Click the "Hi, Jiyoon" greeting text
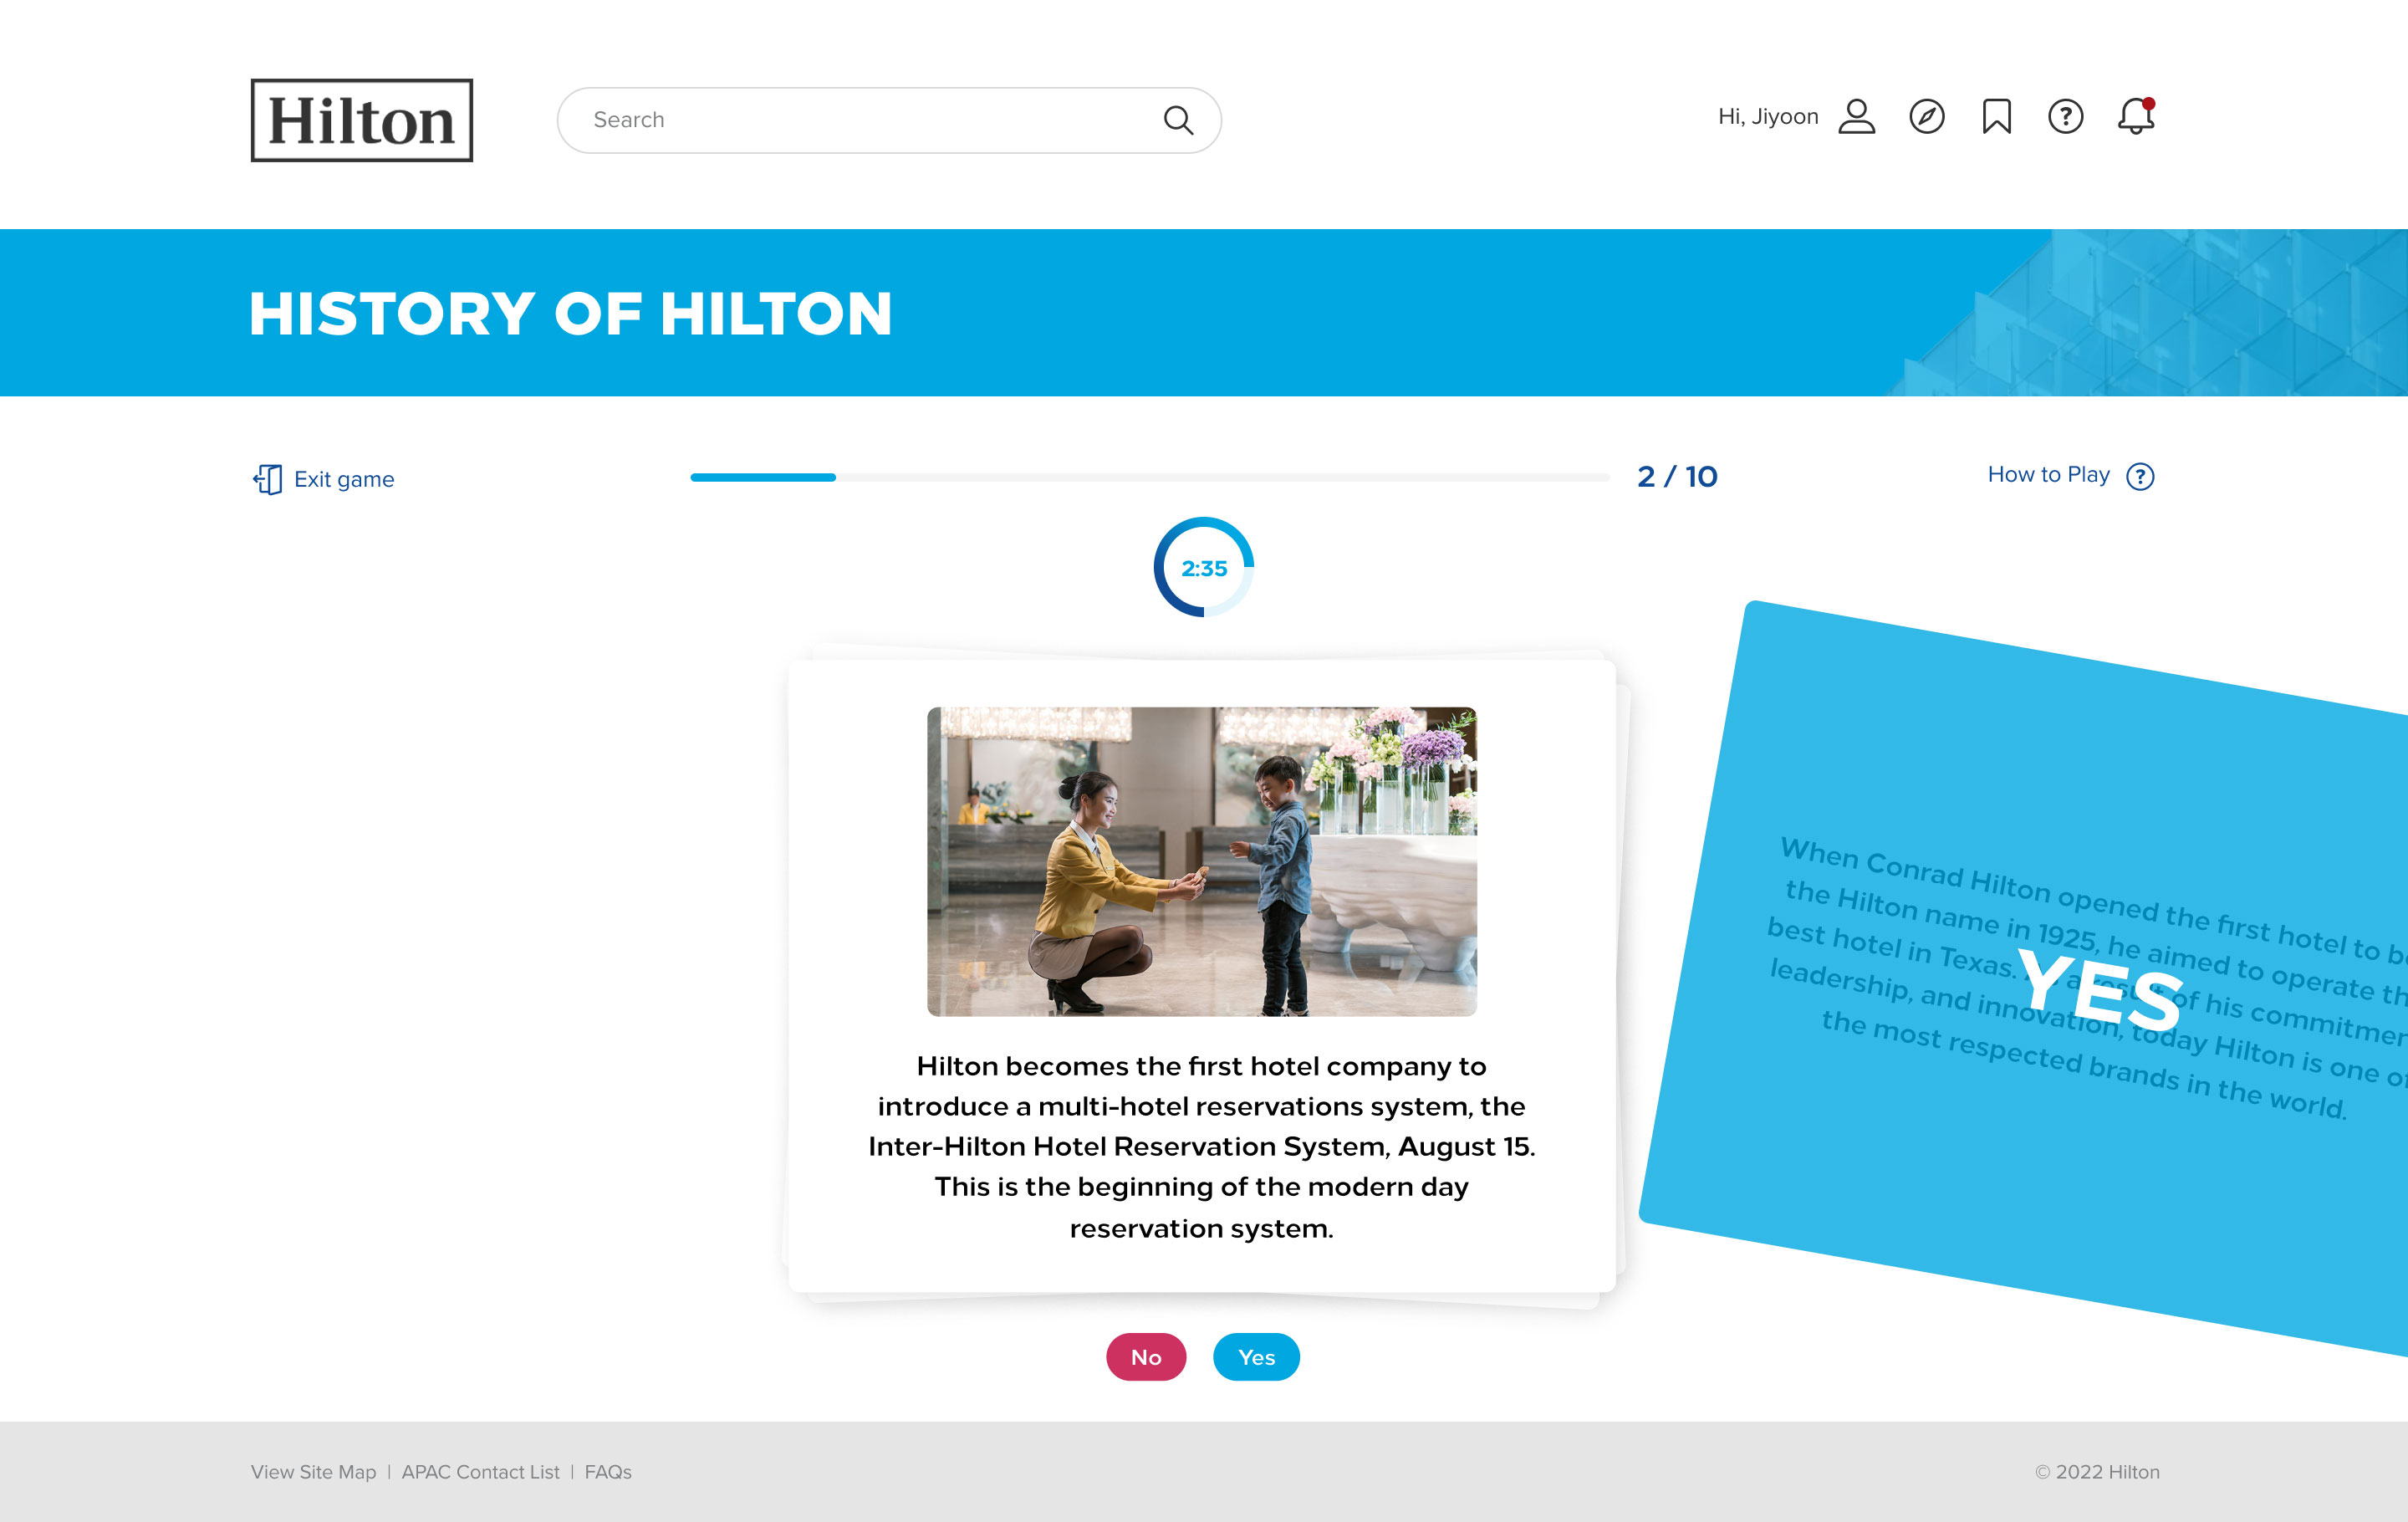Screen dimensions: 2408x1522 pyautogui.click(x=1767, y=117)
